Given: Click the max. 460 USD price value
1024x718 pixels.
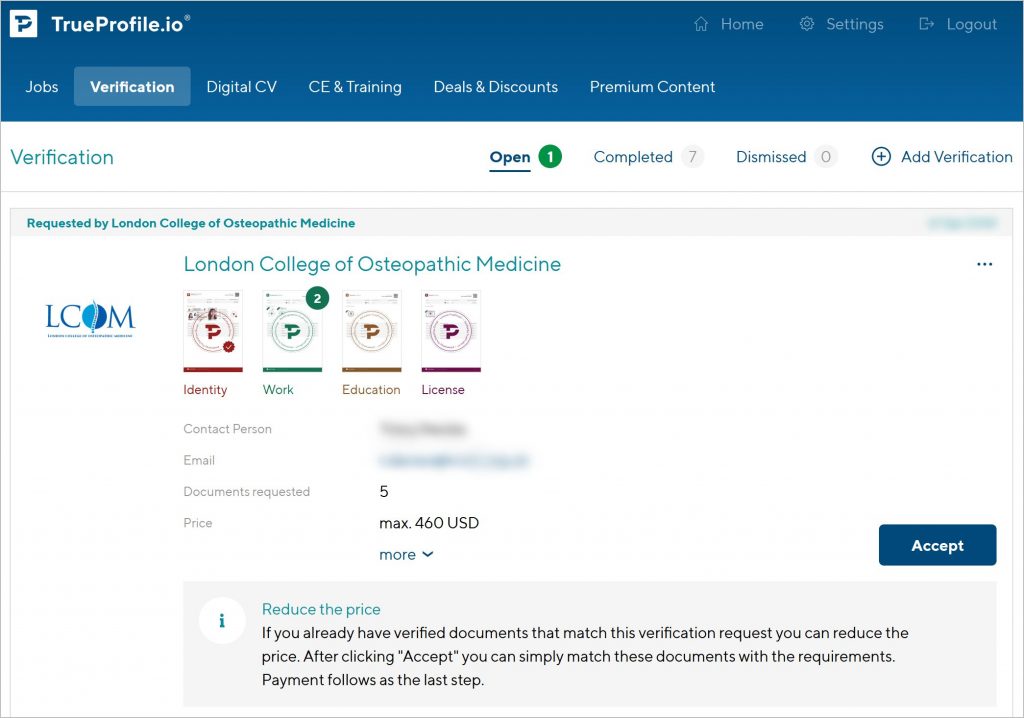Looking at the screenshot, I should [x=429, y=523].
